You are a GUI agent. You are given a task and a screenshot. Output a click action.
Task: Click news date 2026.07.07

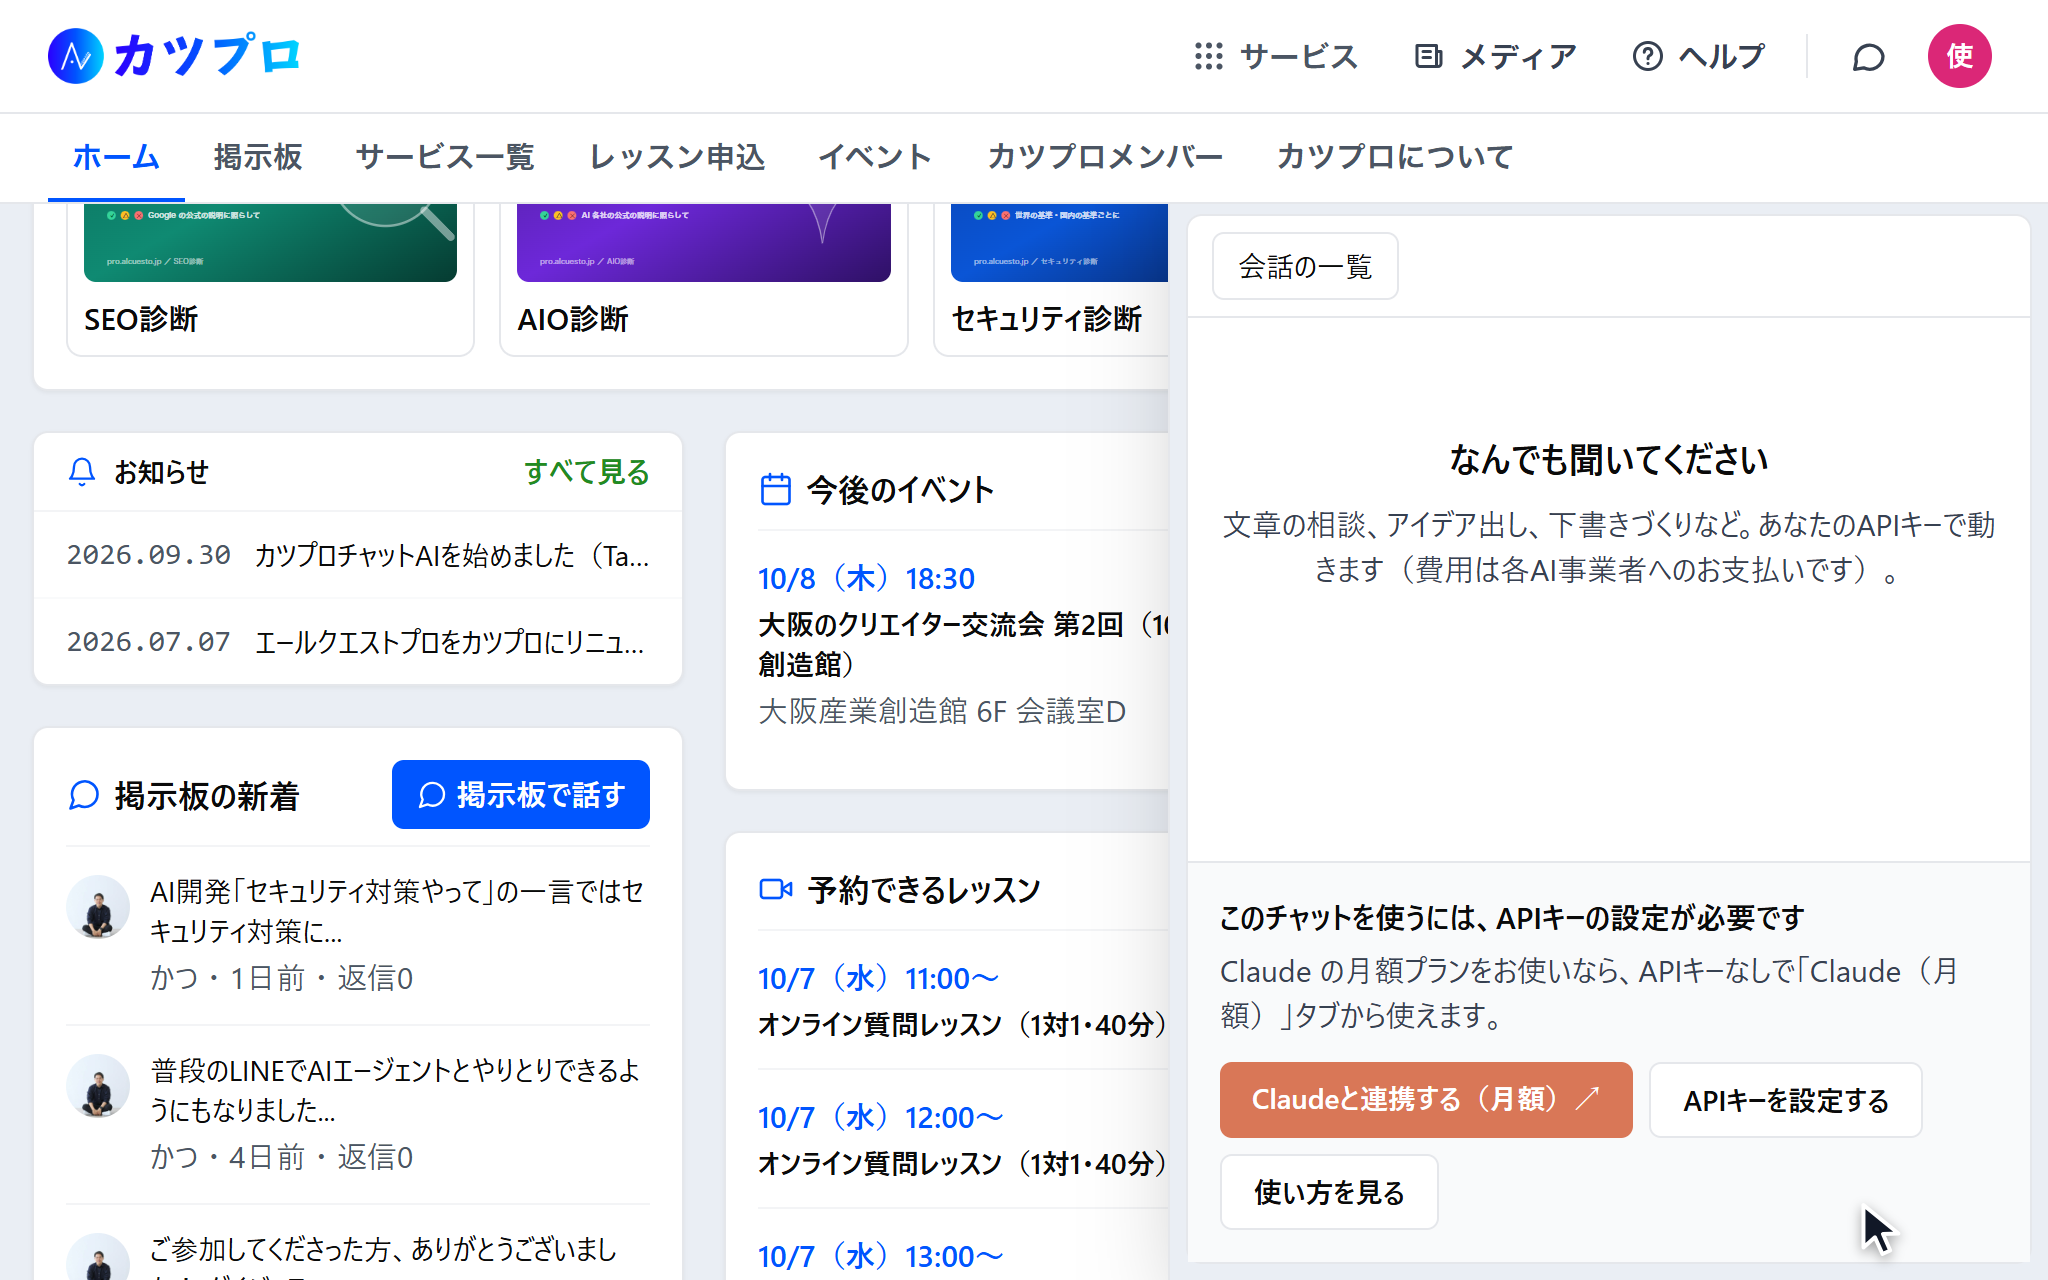click(148, 642)
